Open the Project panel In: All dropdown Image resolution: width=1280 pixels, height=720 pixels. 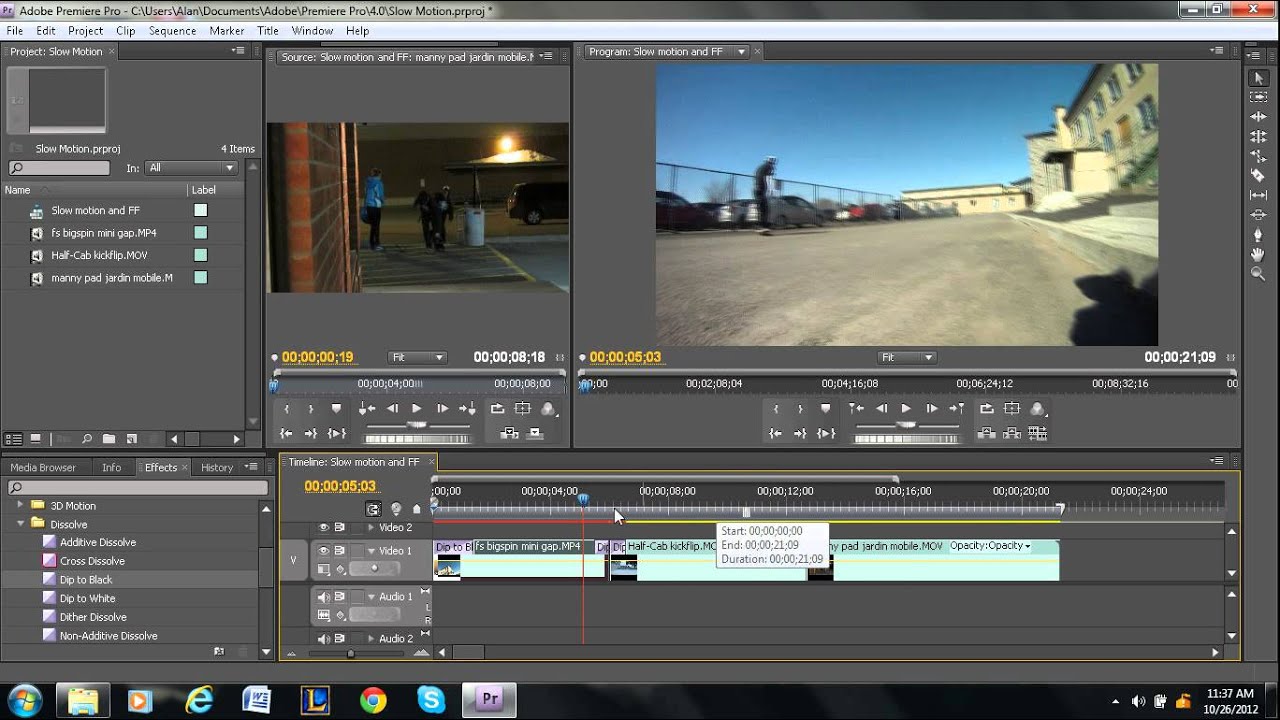coord(190,168)
